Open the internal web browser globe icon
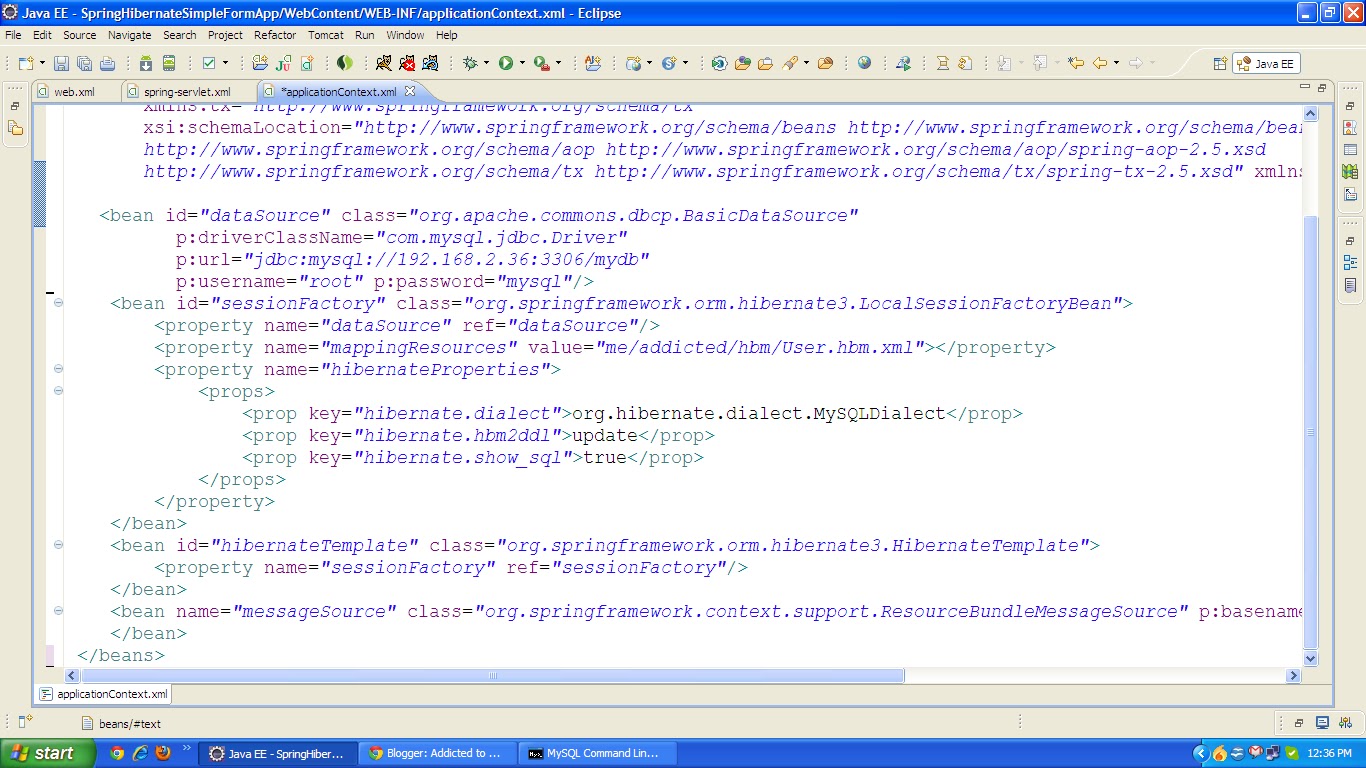The height and width of the screenshot is (768, 1366). pos(862,62)
